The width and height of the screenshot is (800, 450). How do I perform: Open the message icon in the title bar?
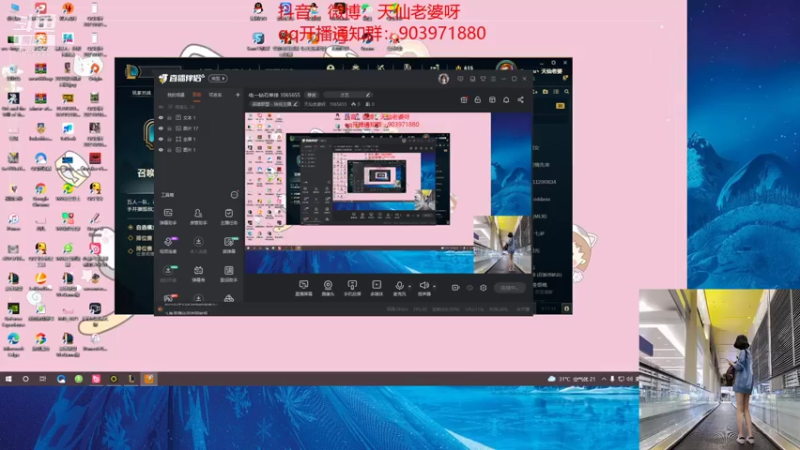[460, 79]
